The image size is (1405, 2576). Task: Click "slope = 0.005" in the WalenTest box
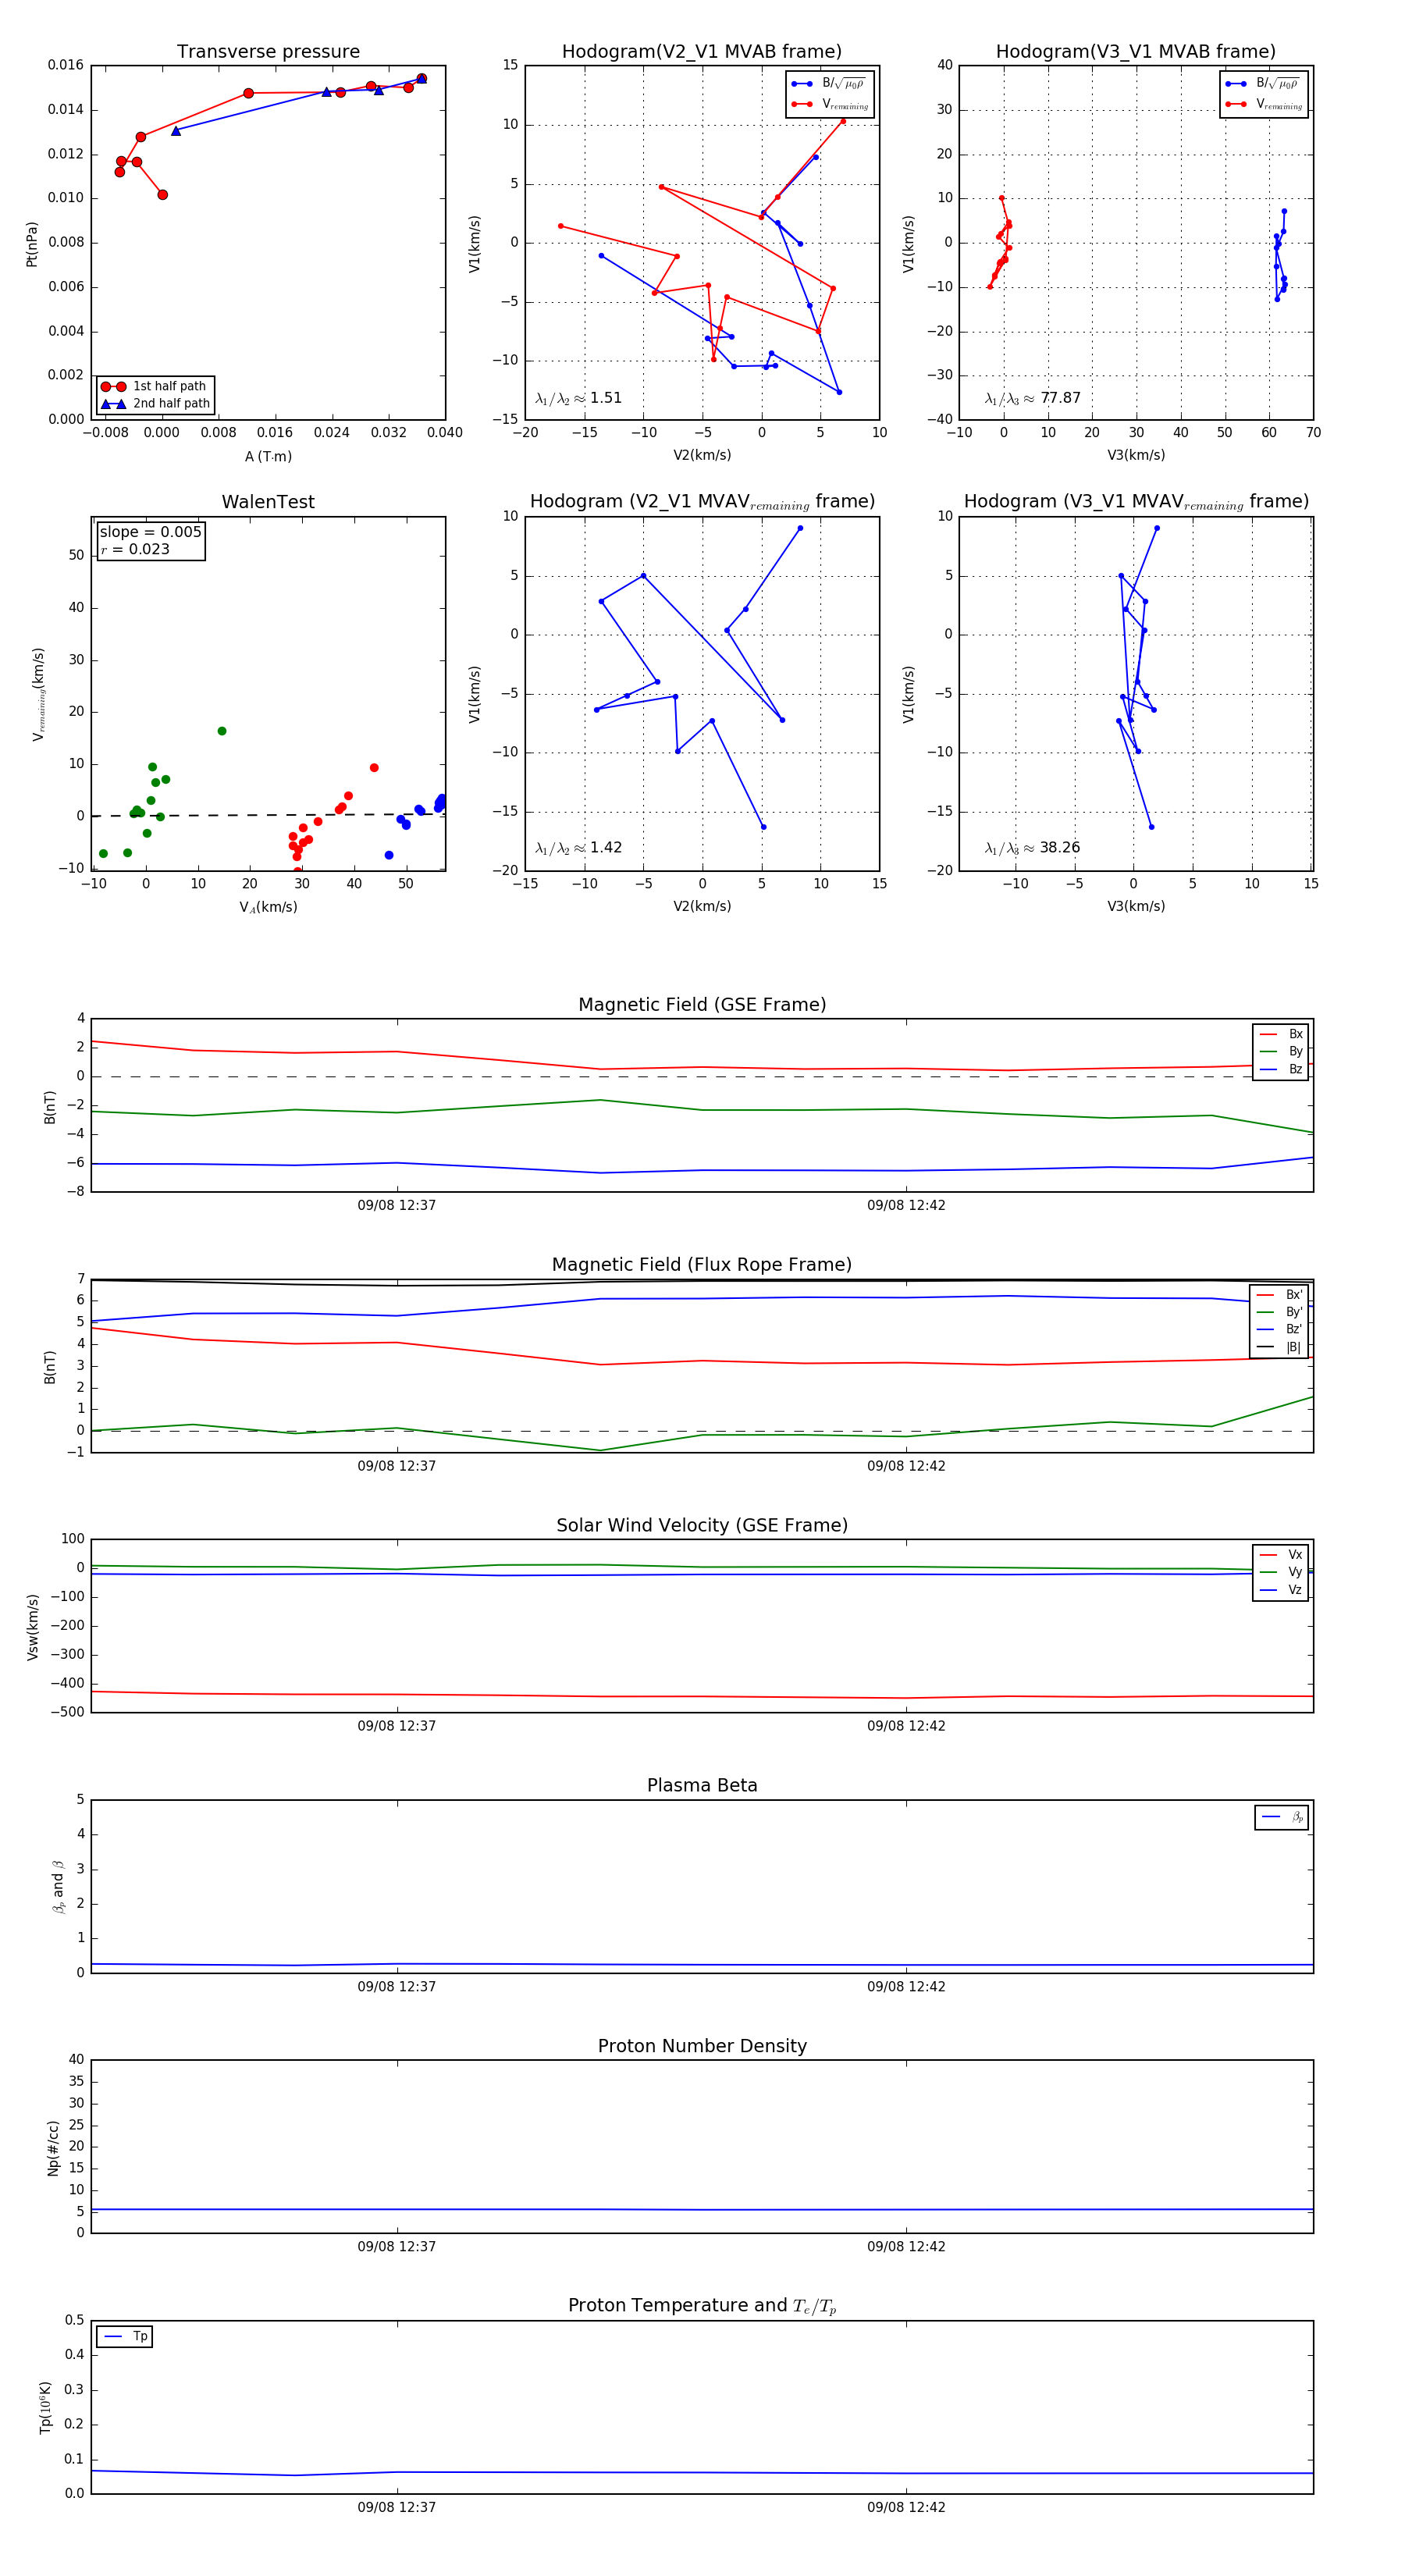tap(150, 532)
